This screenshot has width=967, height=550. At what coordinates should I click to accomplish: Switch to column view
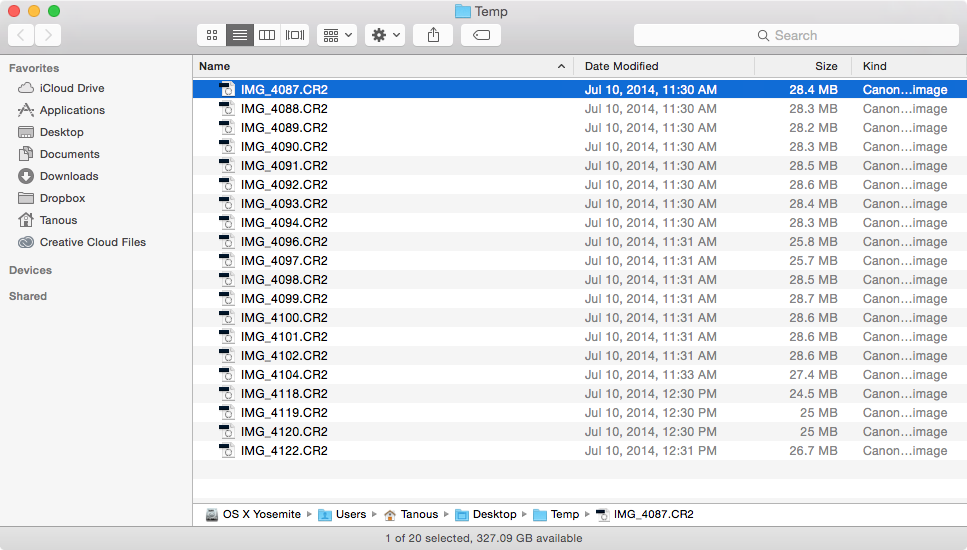click(x=267, y=35)
